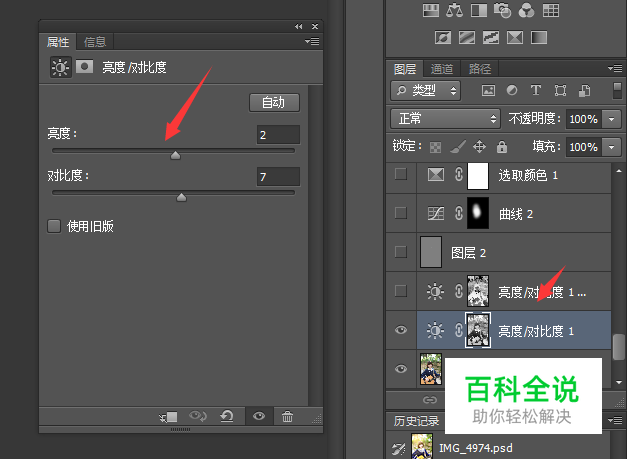Screen dimensions: 627x459
Task: Filter layers by type (T) icon
Action: tap(536, 90)
